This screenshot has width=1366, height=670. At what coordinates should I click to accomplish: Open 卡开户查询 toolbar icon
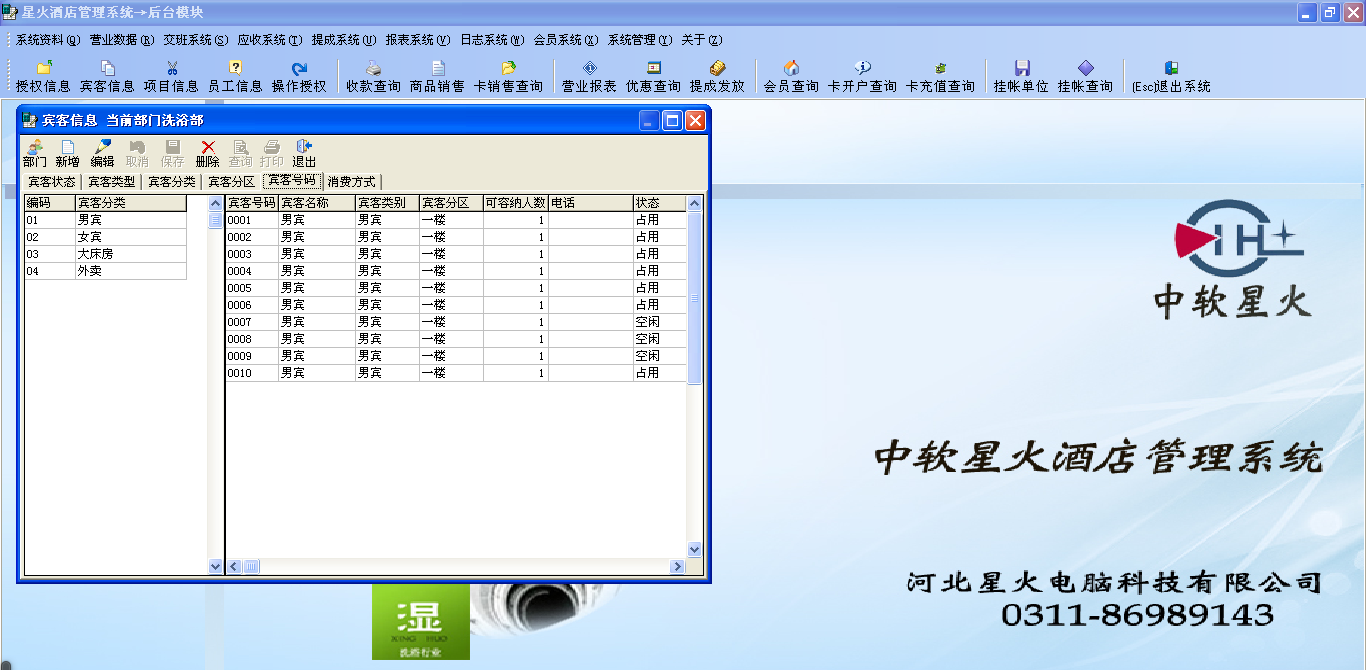(x=862, y=77)
